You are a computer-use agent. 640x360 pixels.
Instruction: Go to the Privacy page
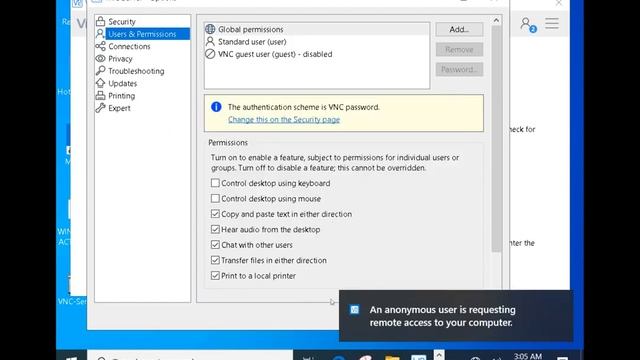click(120, 59)
